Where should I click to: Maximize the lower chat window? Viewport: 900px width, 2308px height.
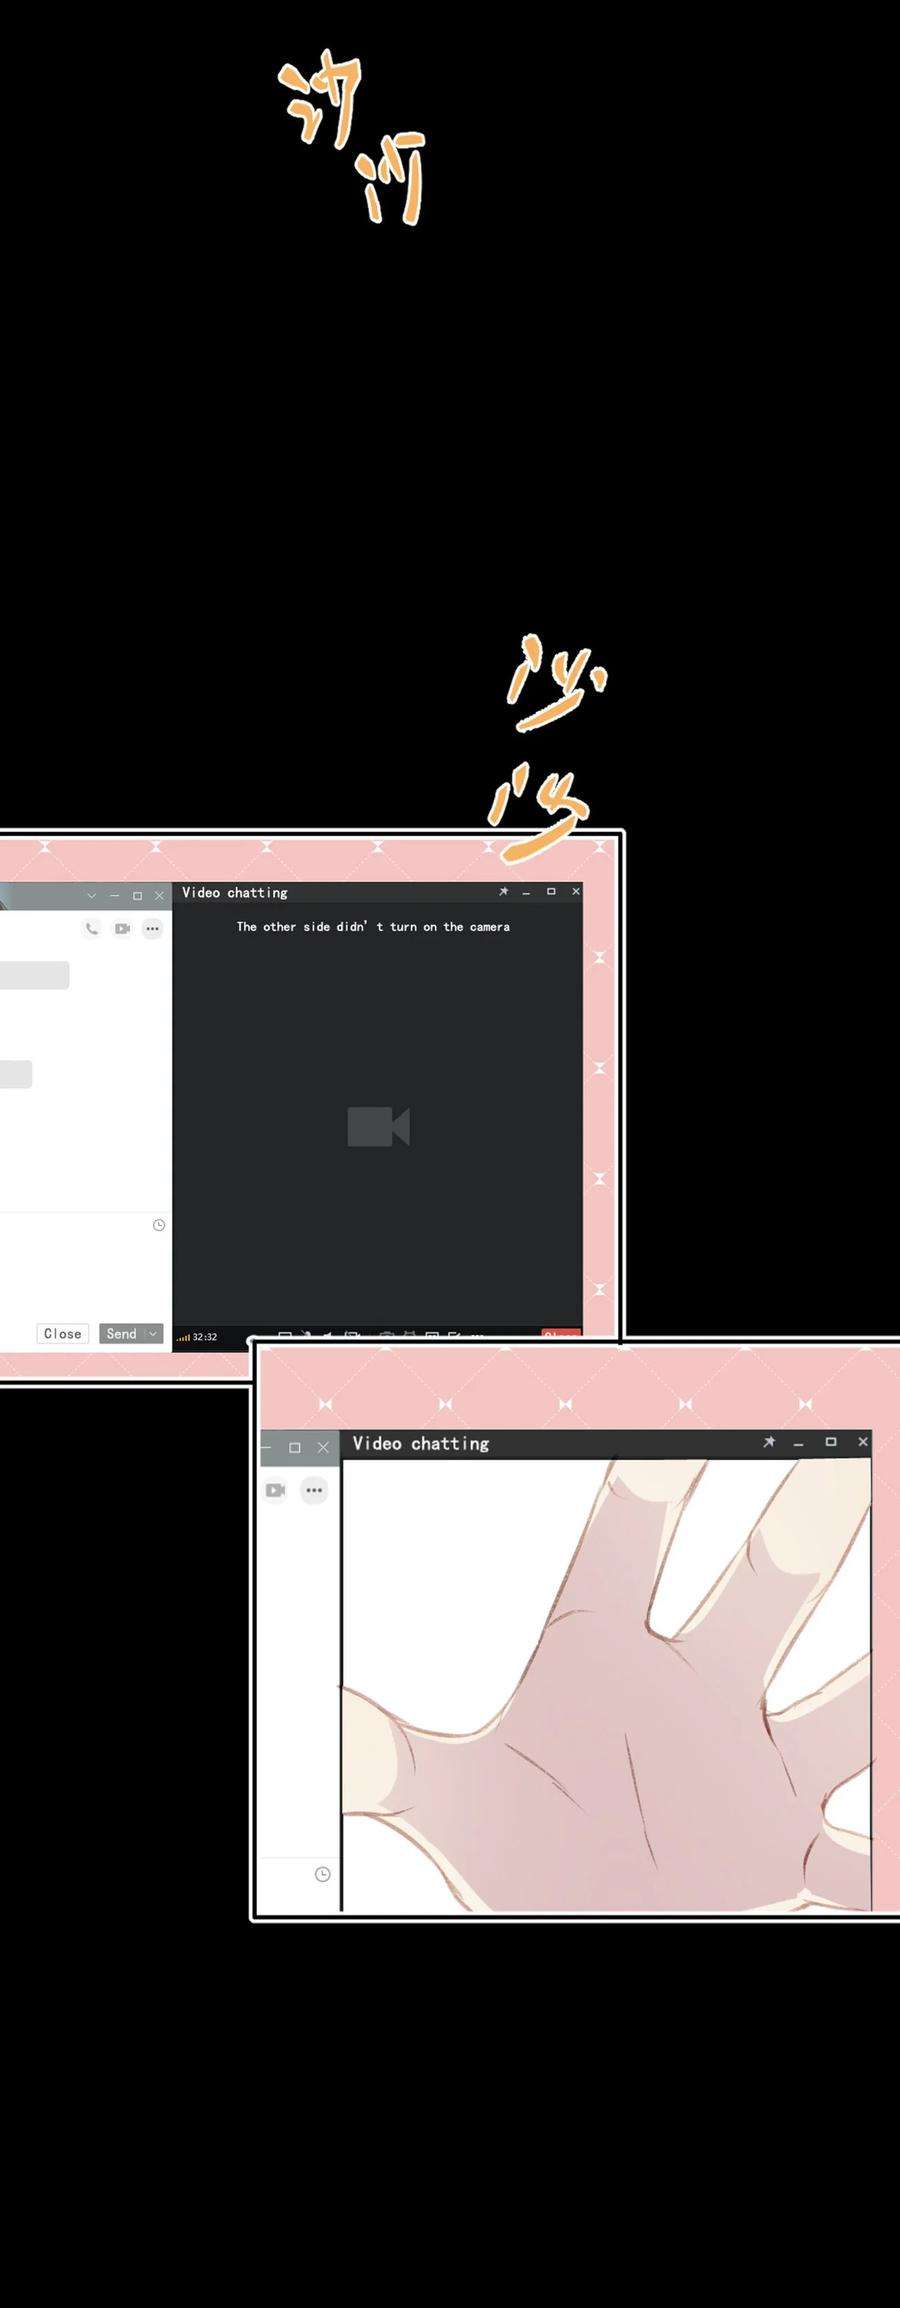pos(294,1447)
